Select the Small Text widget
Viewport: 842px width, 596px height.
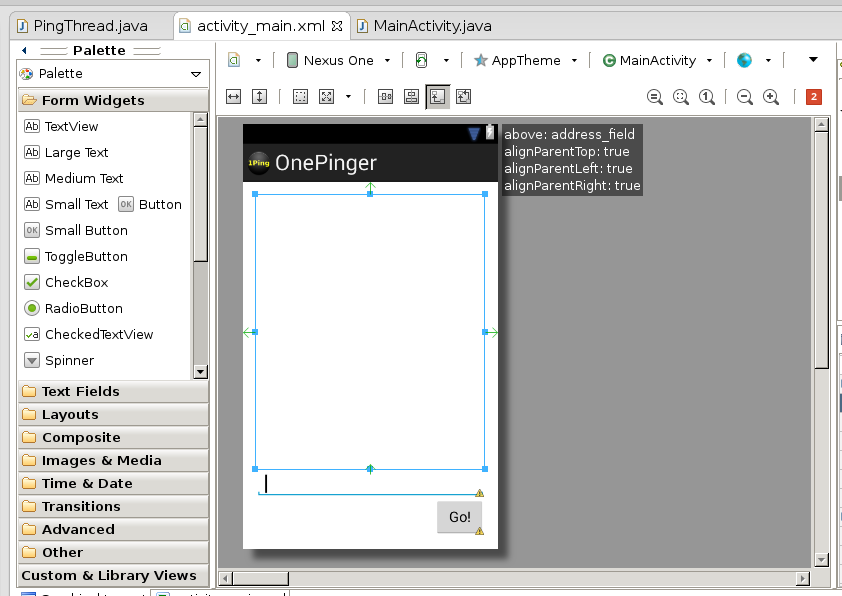67,205
